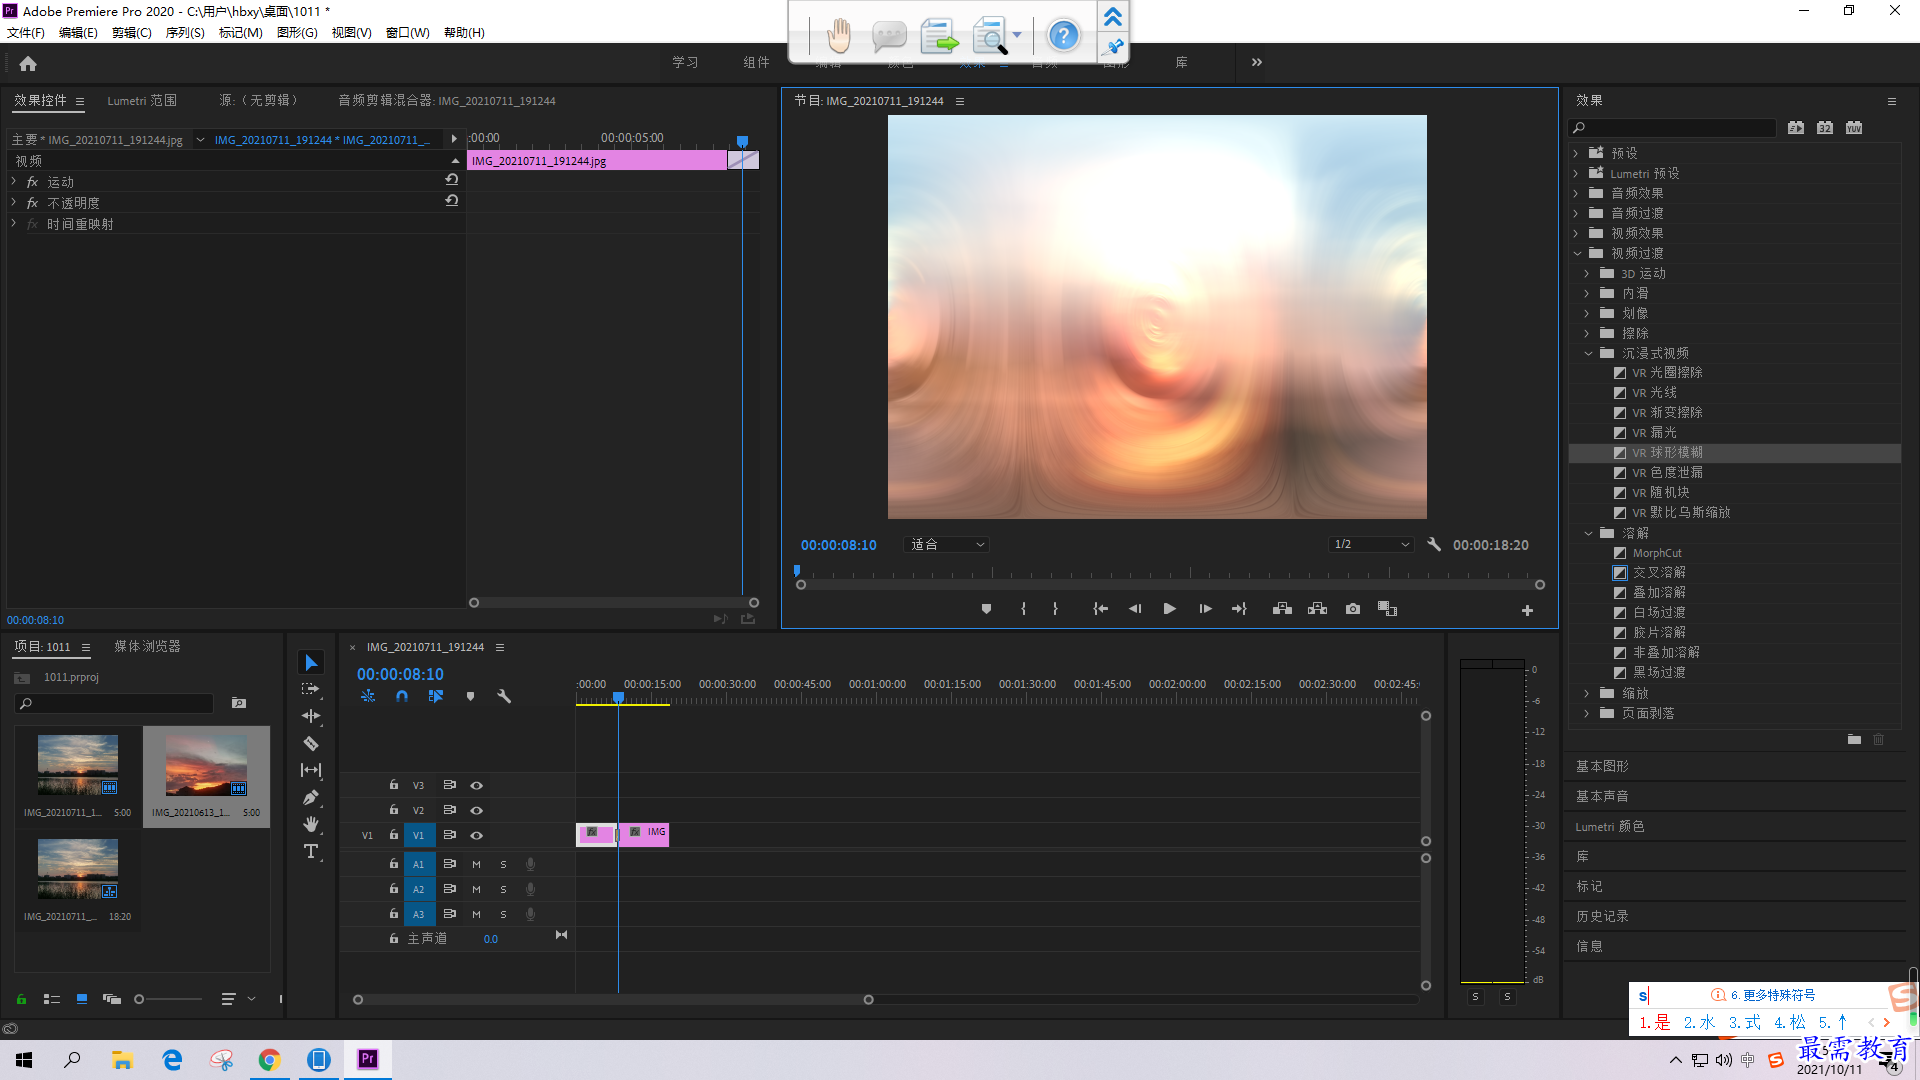Select the Pen tool
Screen dimensions: 1920x1080
click(x=311, y=797)
